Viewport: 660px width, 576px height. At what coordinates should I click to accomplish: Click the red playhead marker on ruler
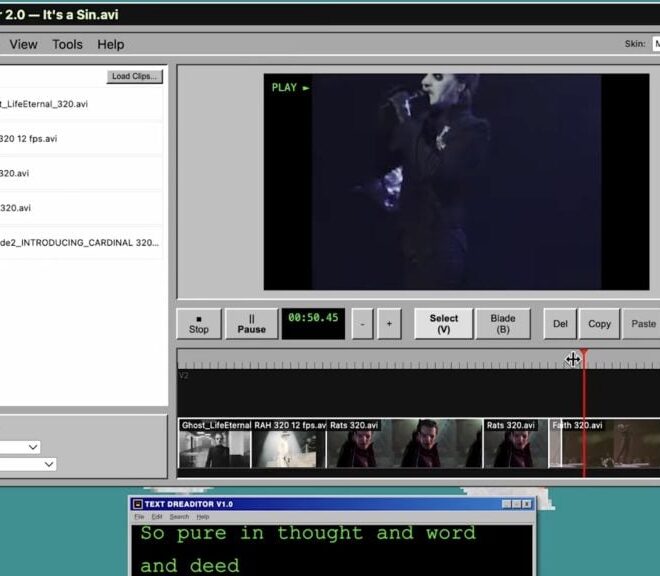(x=584, y=356)
